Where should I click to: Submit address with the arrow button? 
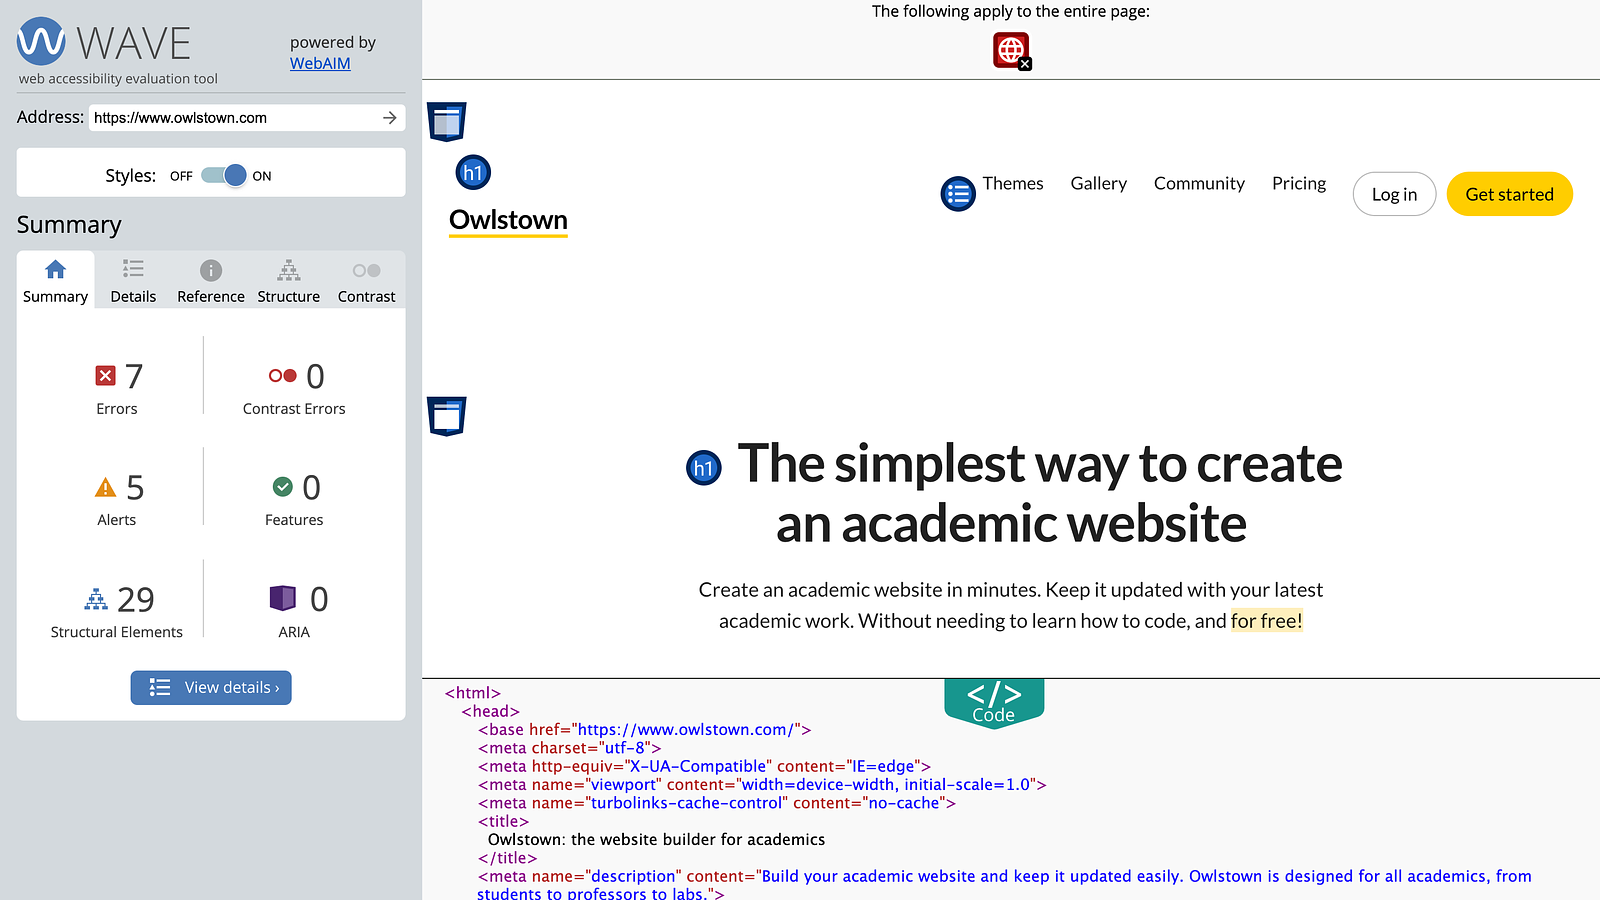390,118
